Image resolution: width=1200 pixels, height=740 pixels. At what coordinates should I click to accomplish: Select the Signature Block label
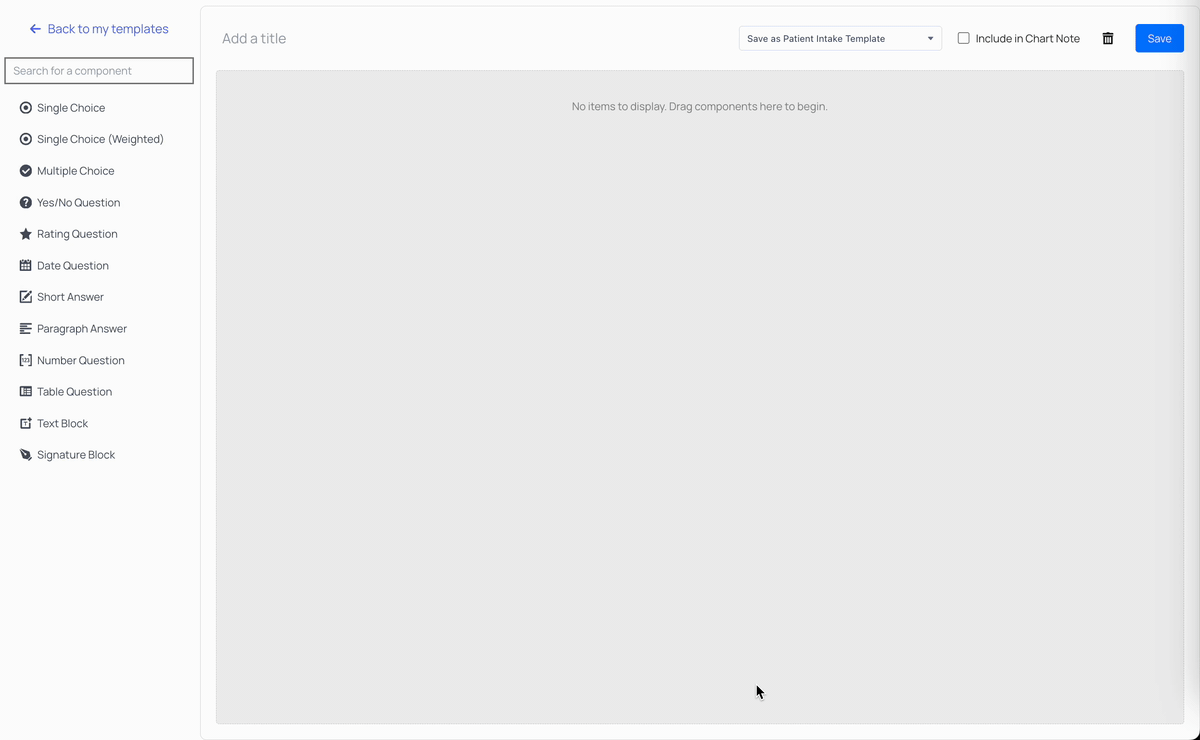click(76, 454)
